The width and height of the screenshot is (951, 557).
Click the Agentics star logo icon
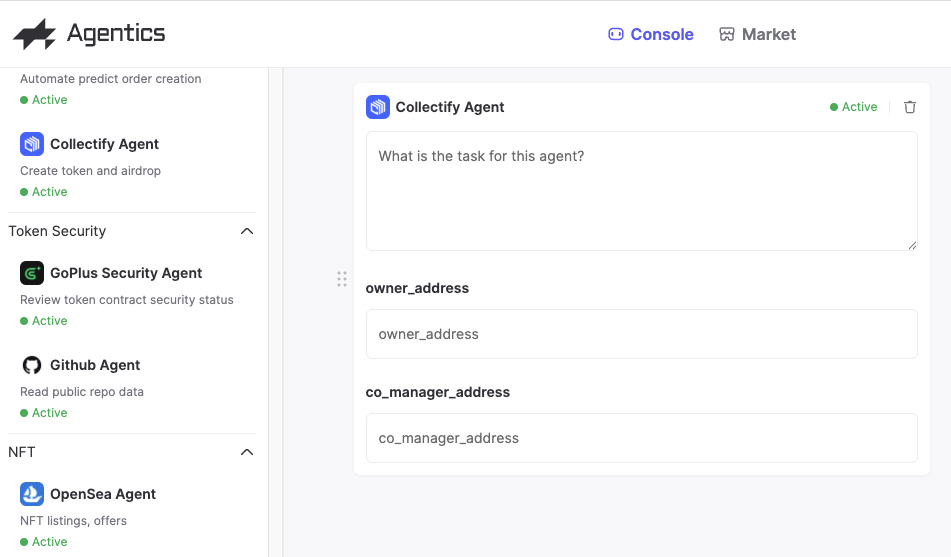point(35,34)
